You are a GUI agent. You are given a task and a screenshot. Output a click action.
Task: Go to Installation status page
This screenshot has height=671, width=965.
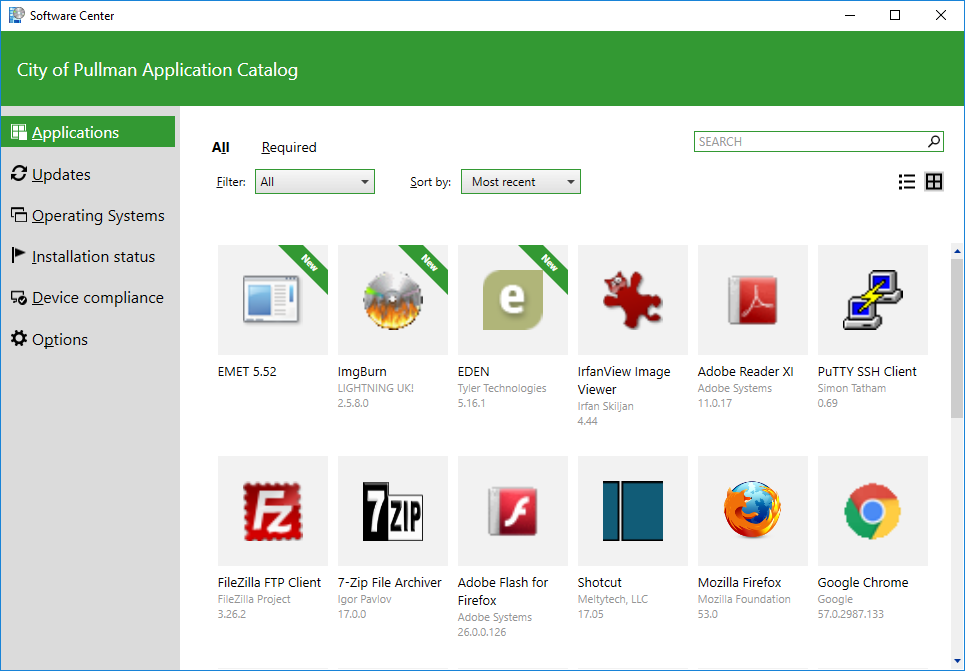tap(93, 257)
